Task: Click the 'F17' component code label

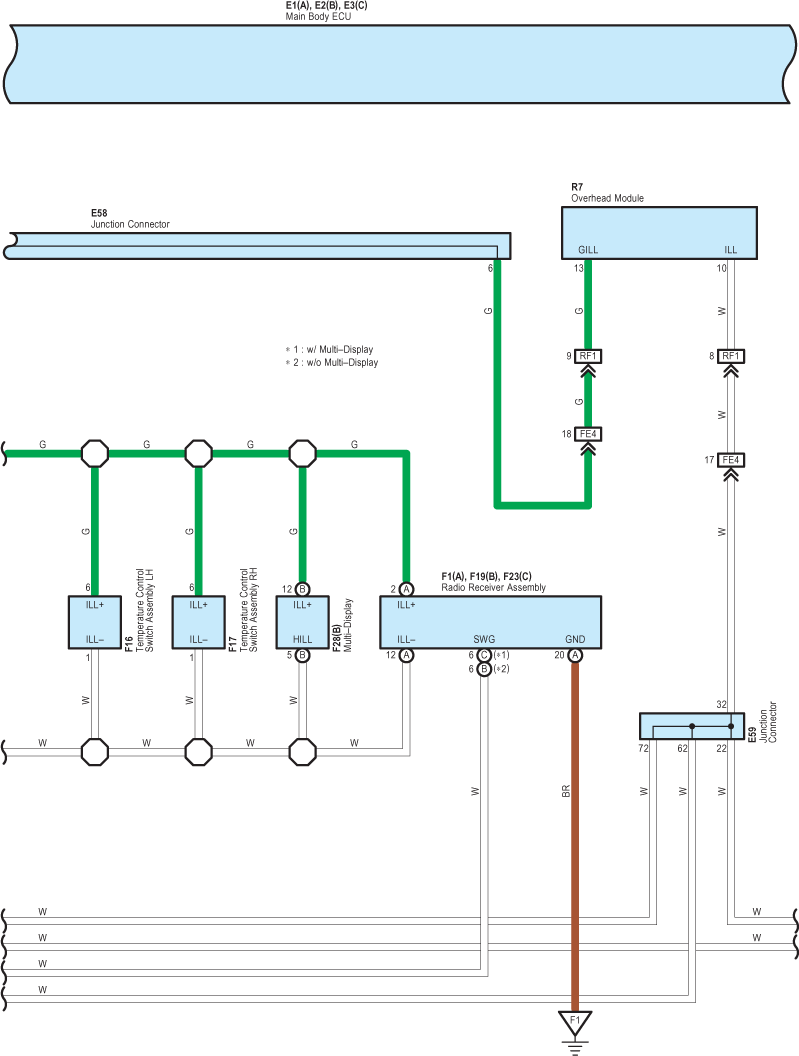Action: pos(233,644)
